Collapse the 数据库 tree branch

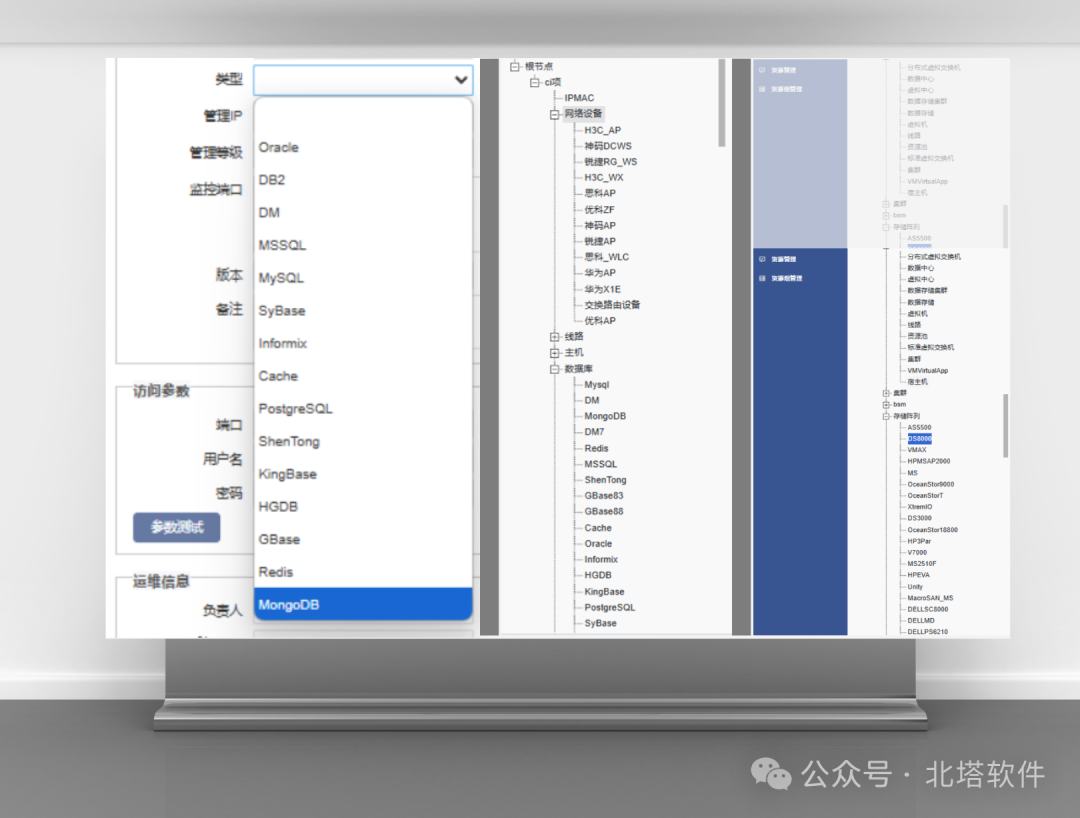pos(554,369)
